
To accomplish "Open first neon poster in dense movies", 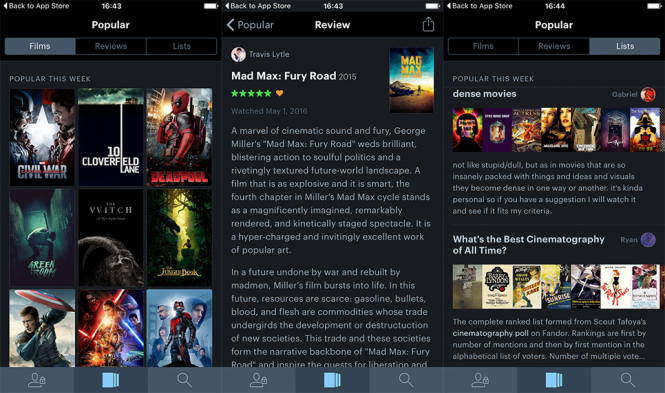I will coord(467,130).
